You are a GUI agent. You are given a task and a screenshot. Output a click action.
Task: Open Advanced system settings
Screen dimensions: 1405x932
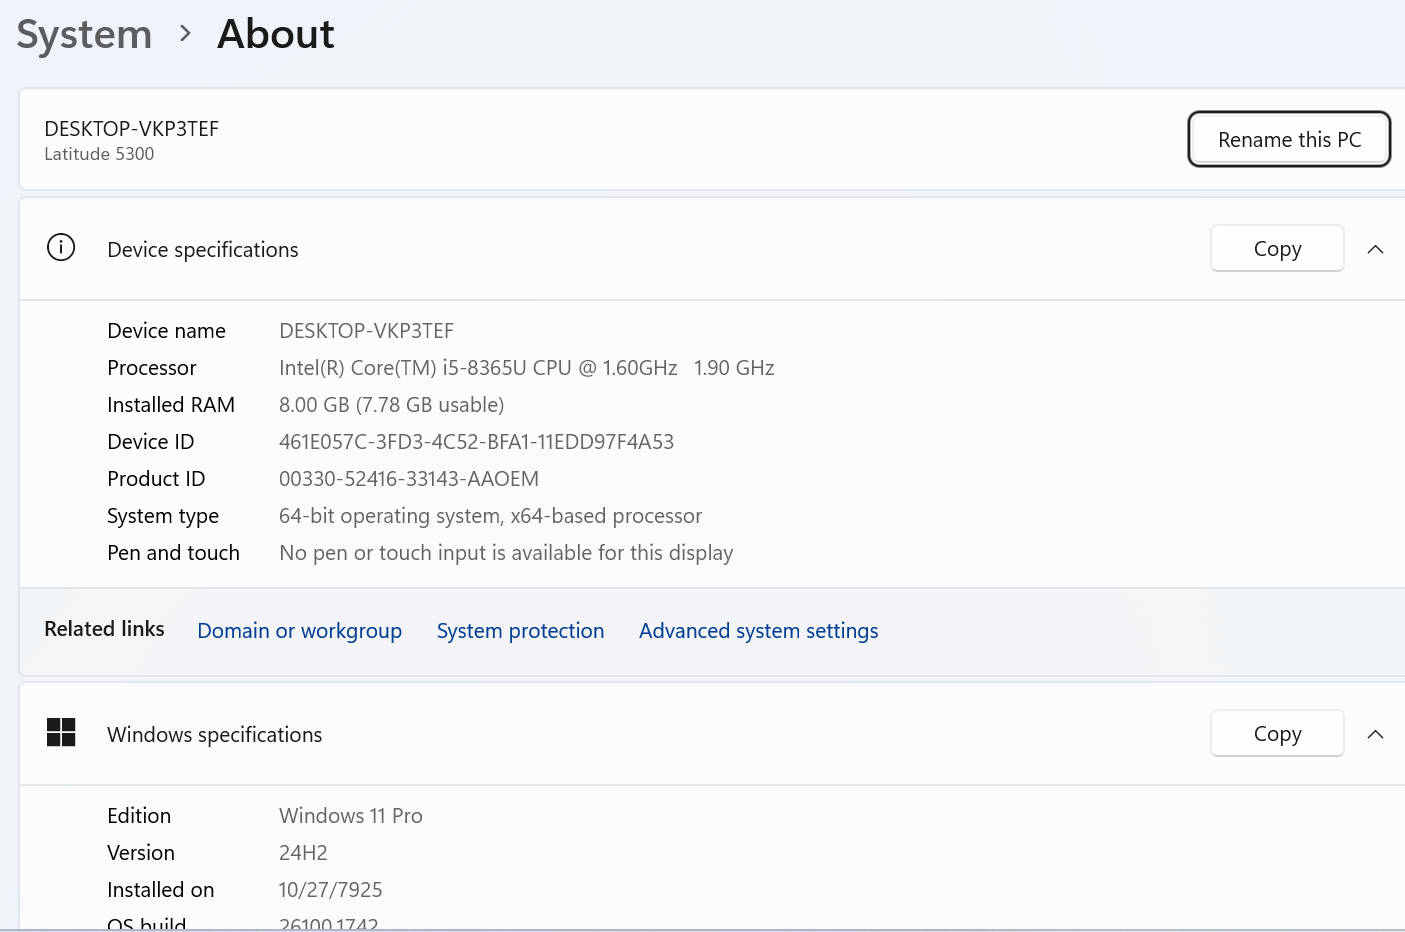758,631
